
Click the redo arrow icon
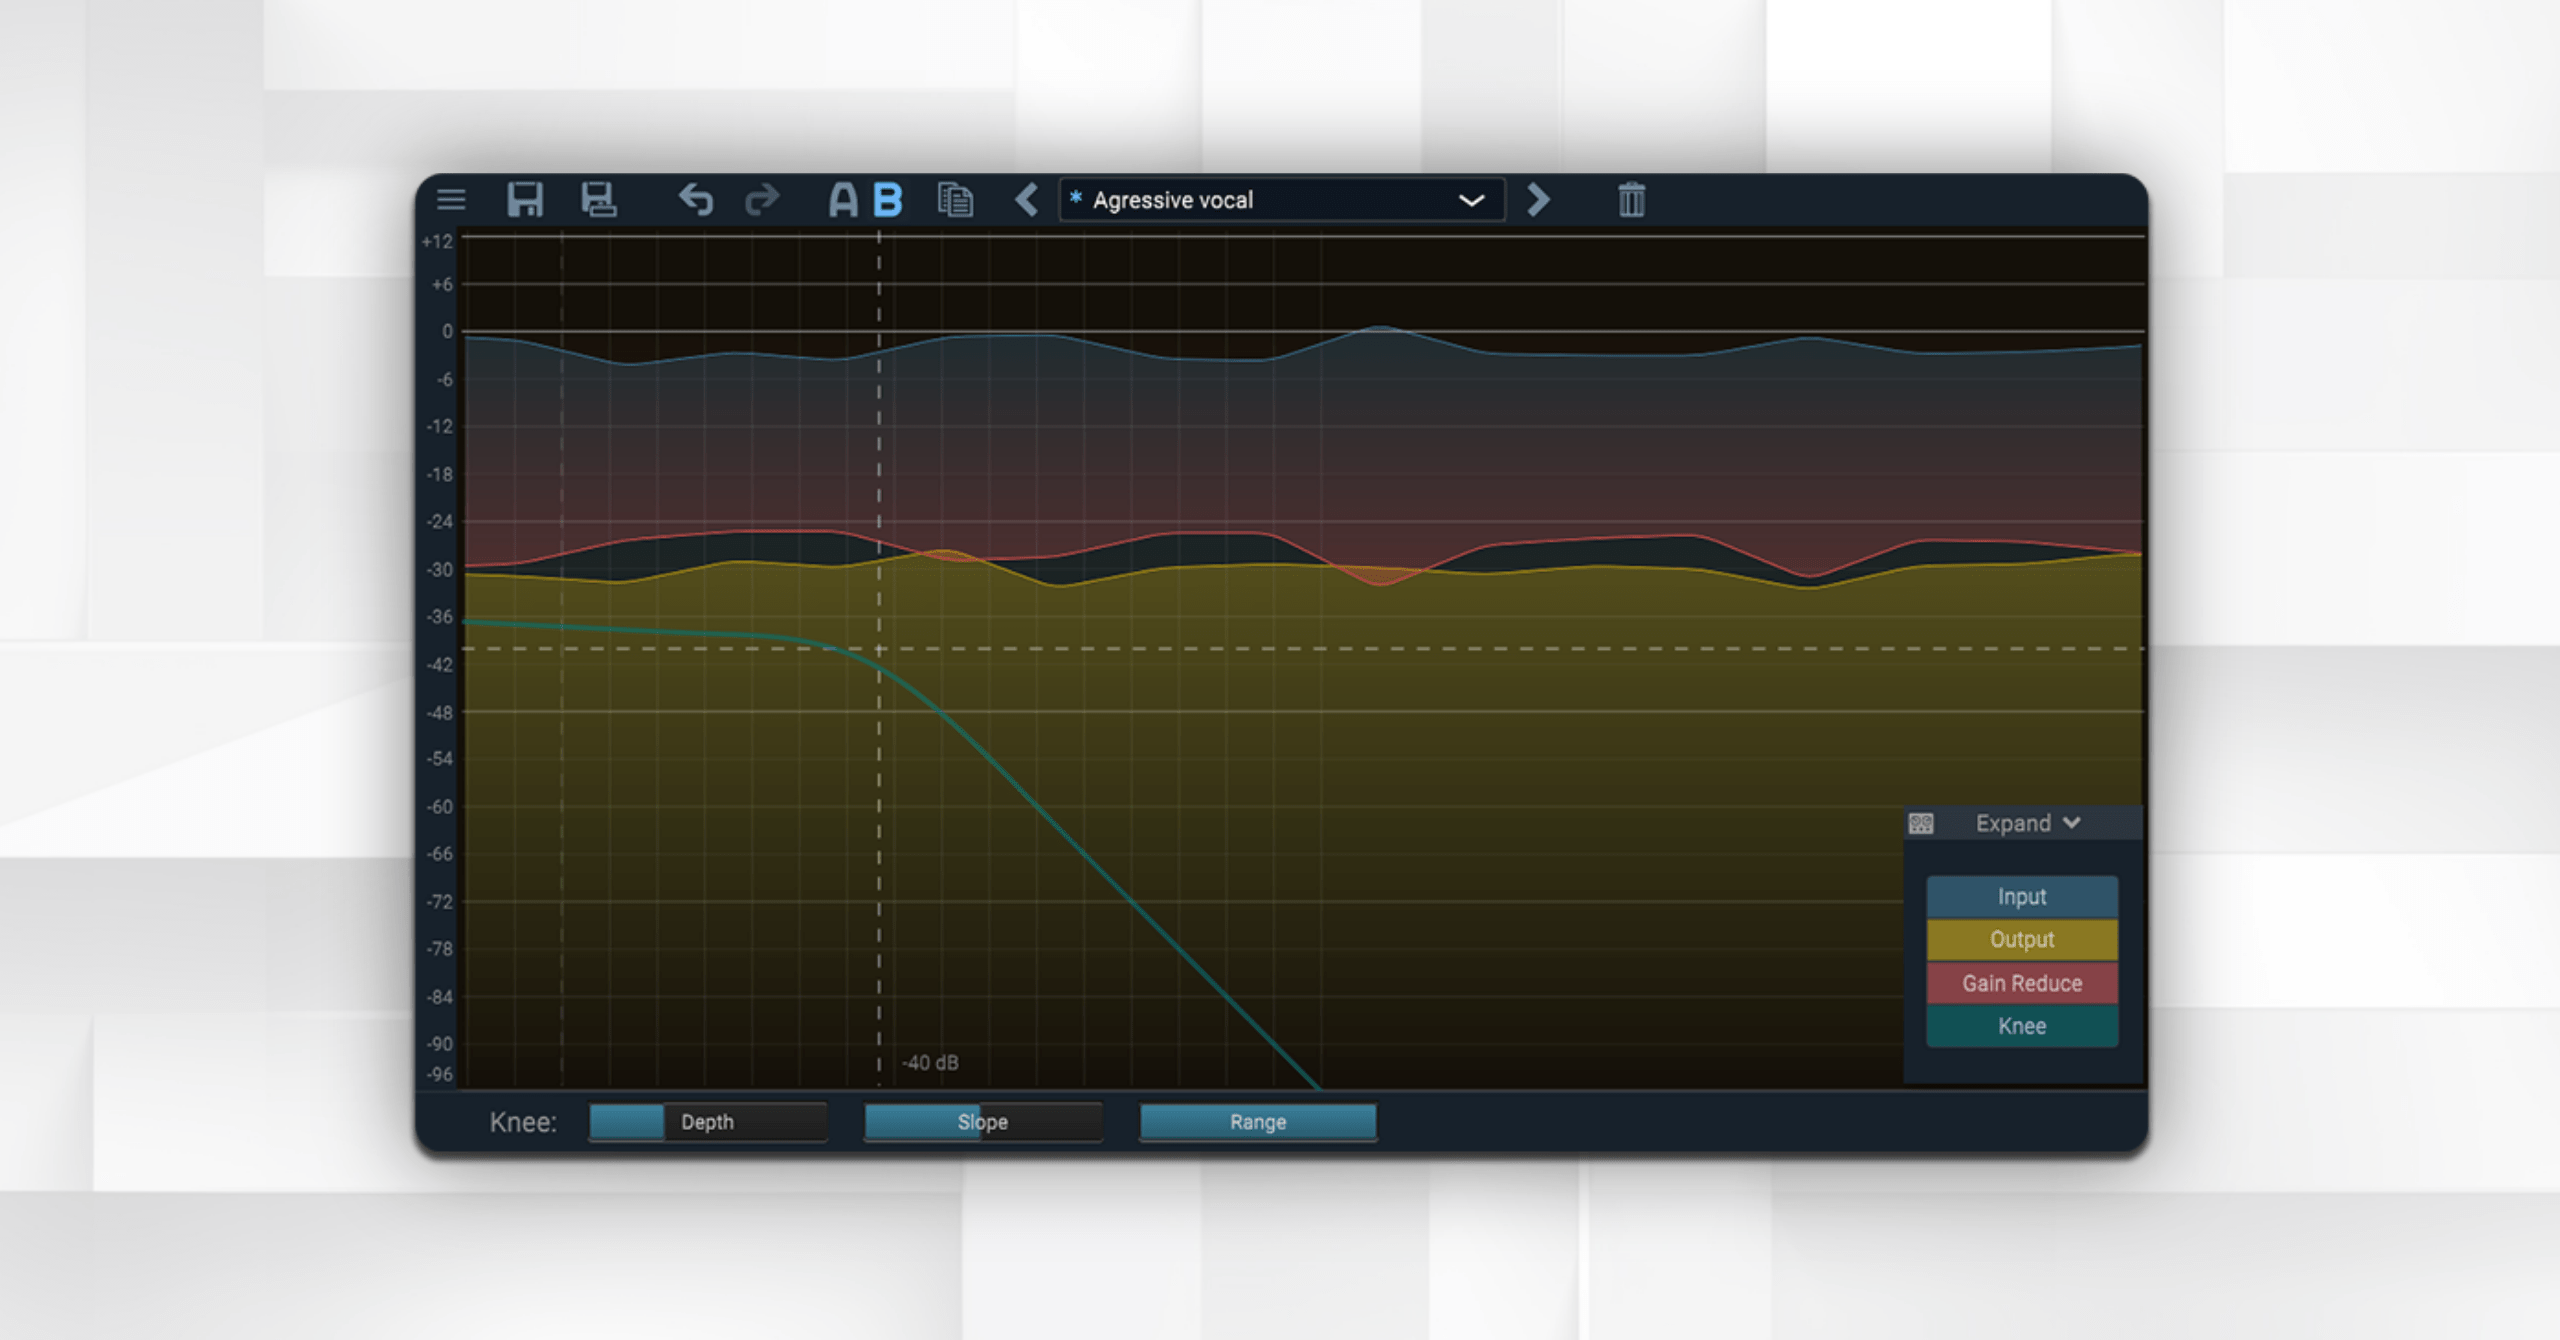coord(762,200)
